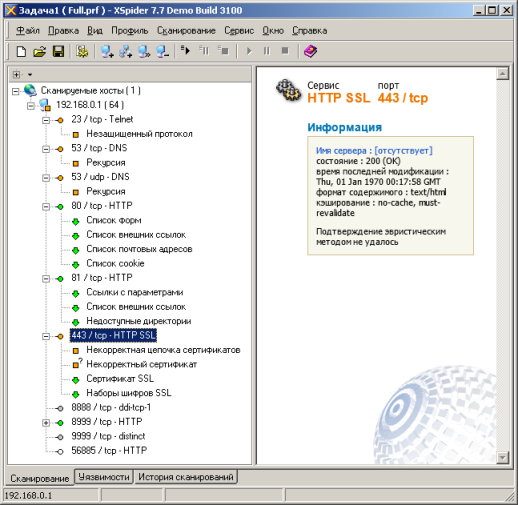518x505 pixels.
Task: Click the Add host toolbar icon
Action: pos(107,51)
